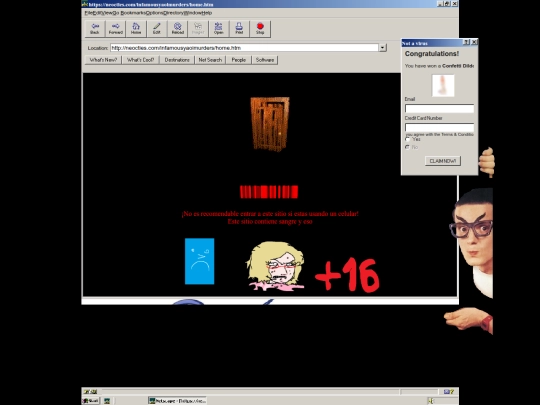Click the Start button on the taskbar

pyautogui.click(x=91, y=401)
